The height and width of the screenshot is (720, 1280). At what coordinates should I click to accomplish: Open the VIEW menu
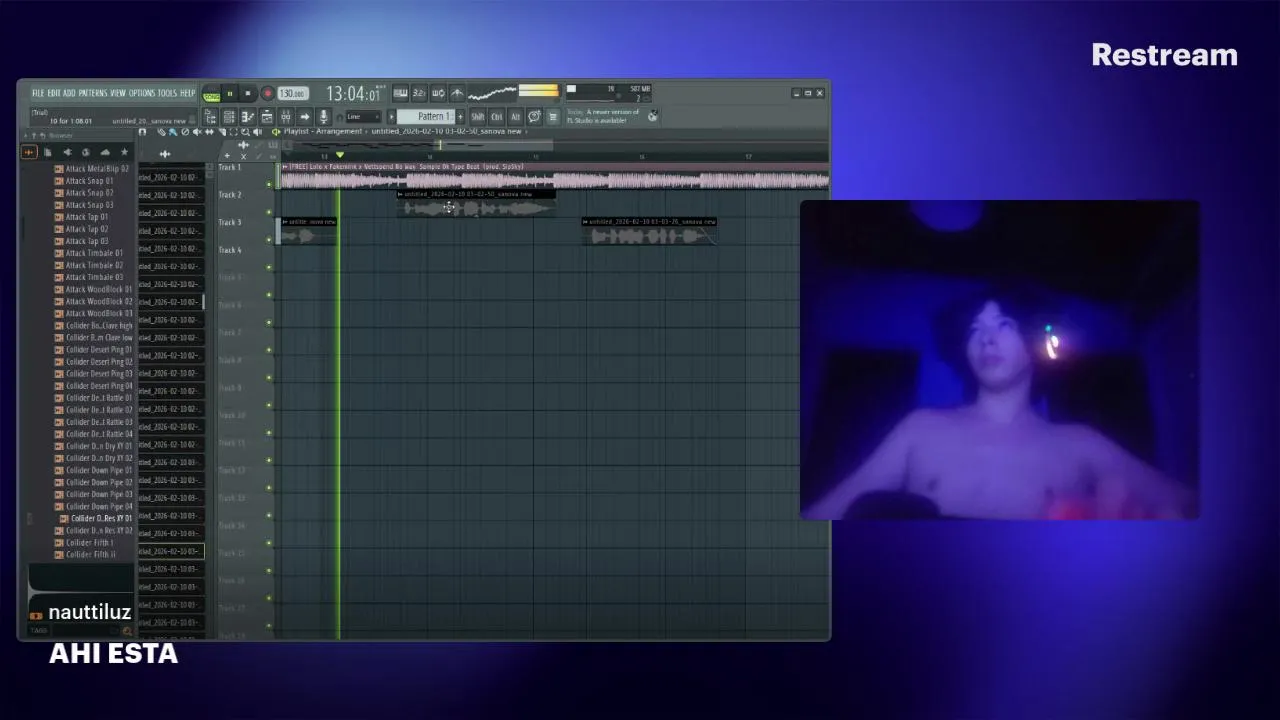[118, 93]
